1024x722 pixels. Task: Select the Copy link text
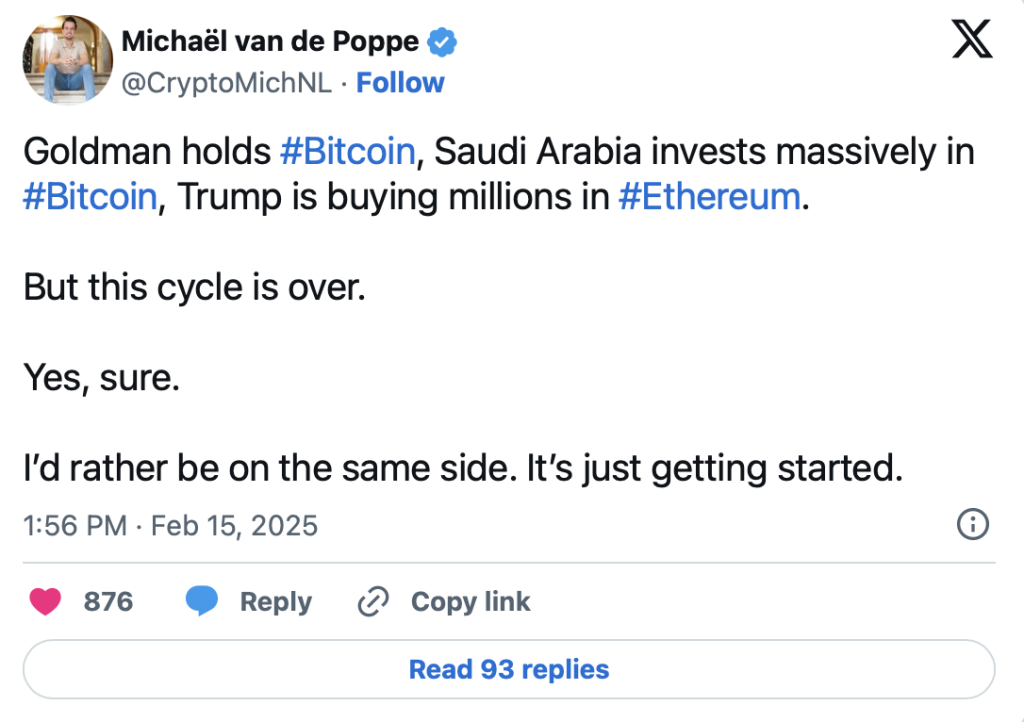point(470,601)
